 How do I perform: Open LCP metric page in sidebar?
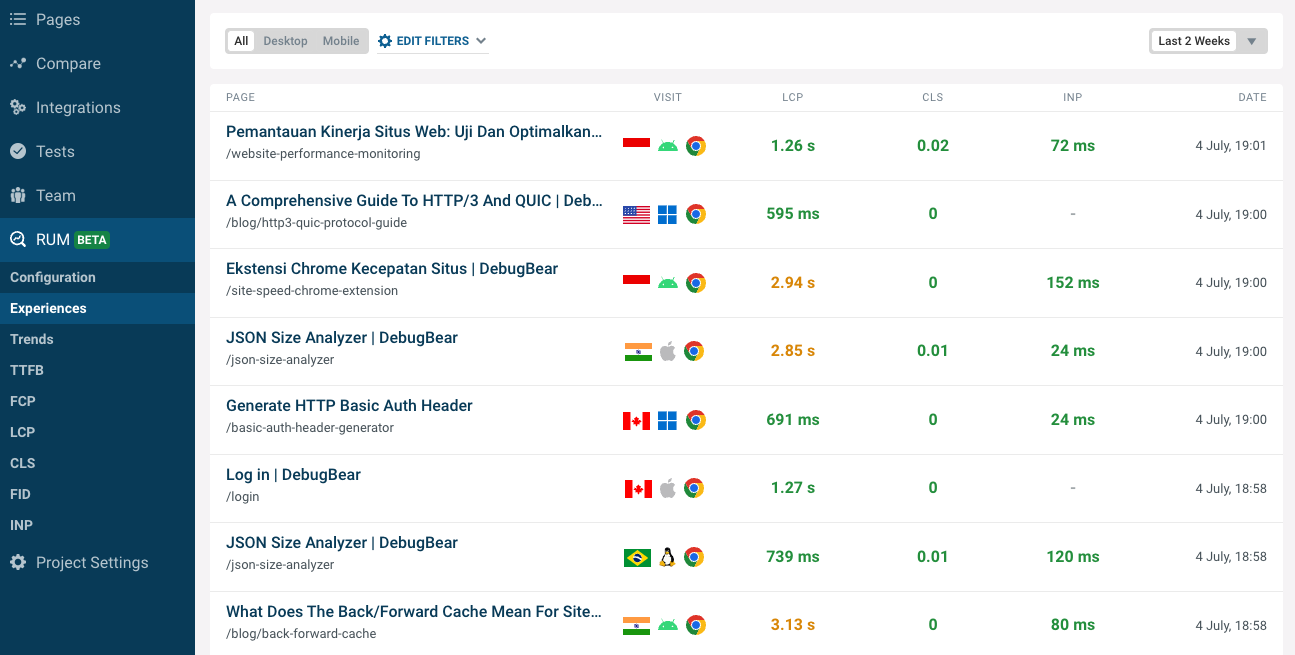click(97, 432)
